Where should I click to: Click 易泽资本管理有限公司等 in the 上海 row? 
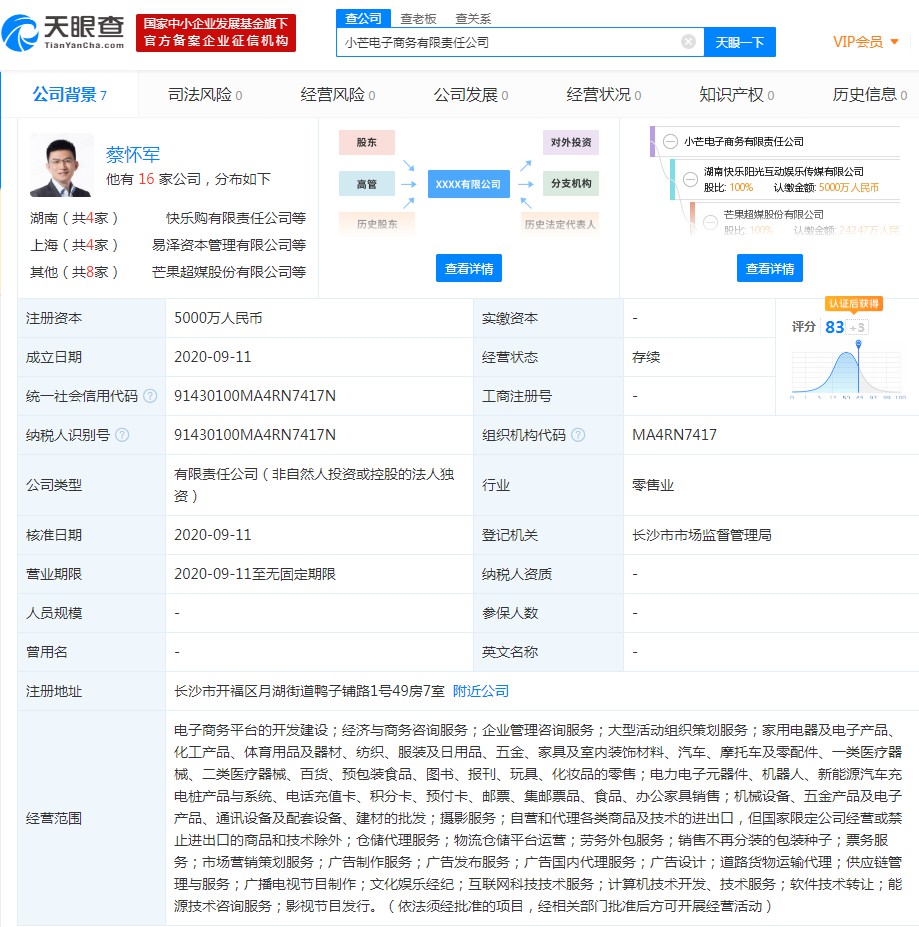228,245
